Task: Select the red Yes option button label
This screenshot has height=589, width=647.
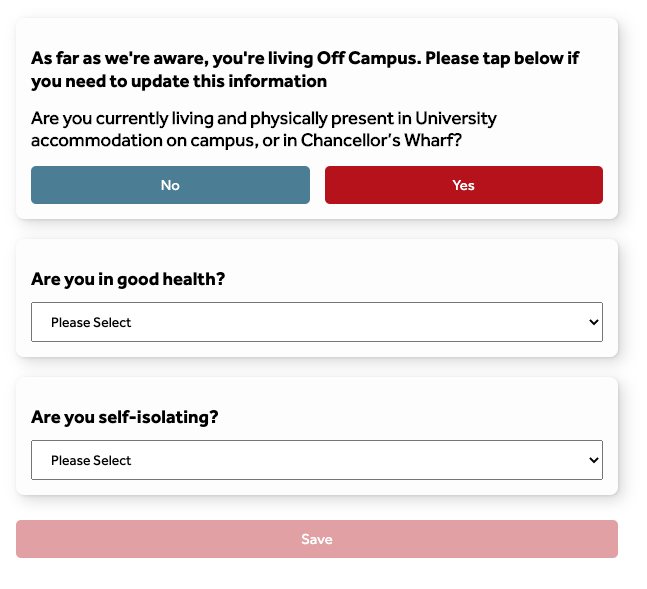Action: tap(463, 185)
